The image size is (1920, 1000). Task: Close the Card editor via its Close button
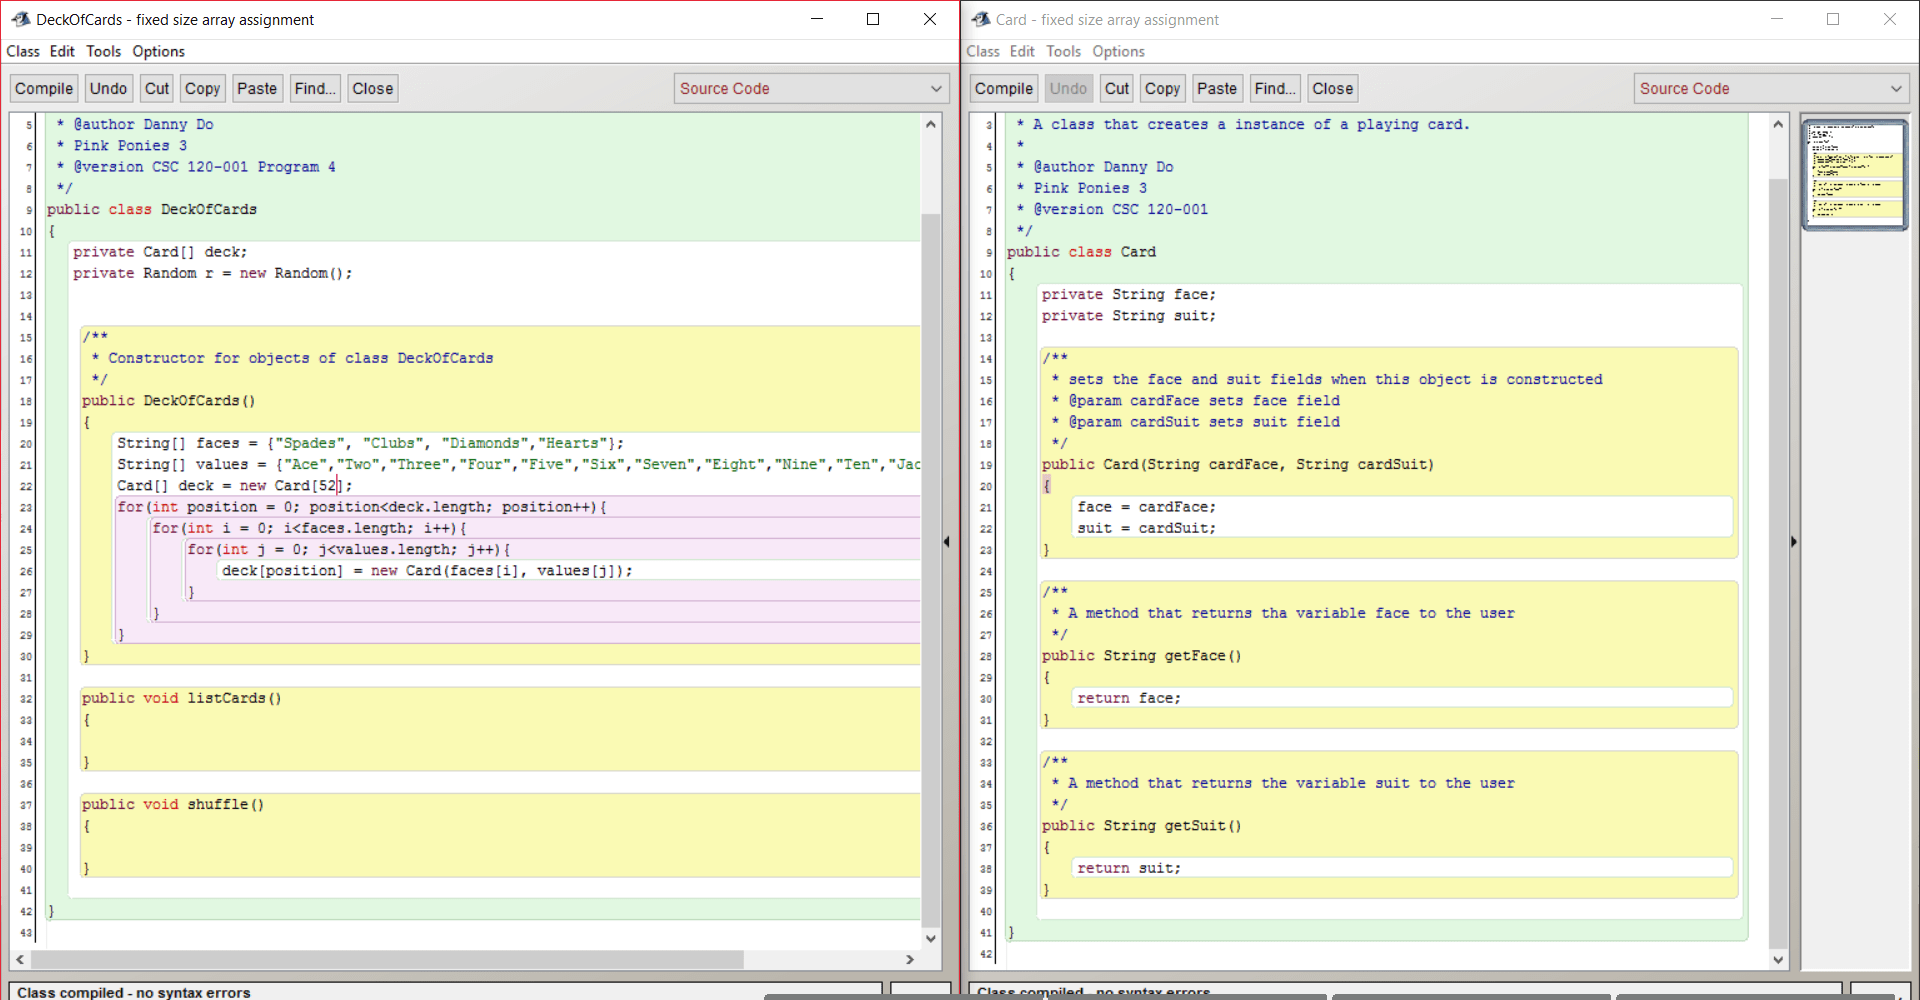(1332, 88)
